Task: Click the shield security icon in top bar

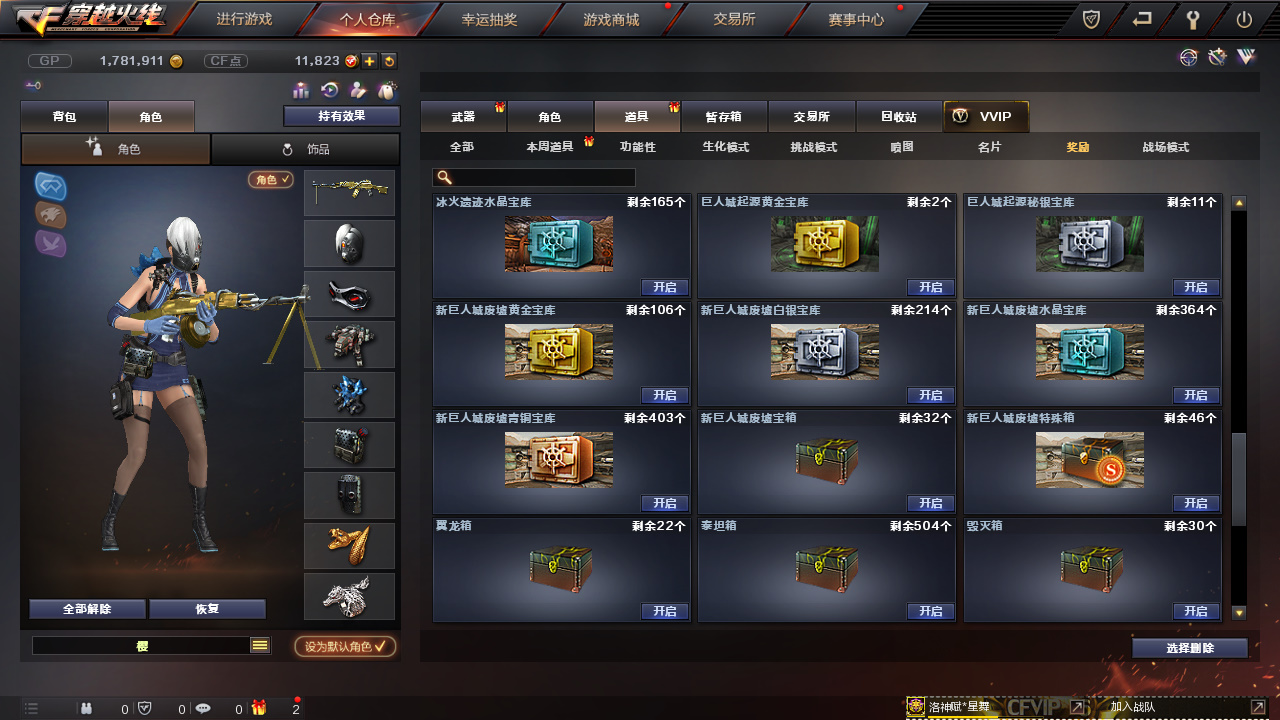Action: click(1092, 19)
